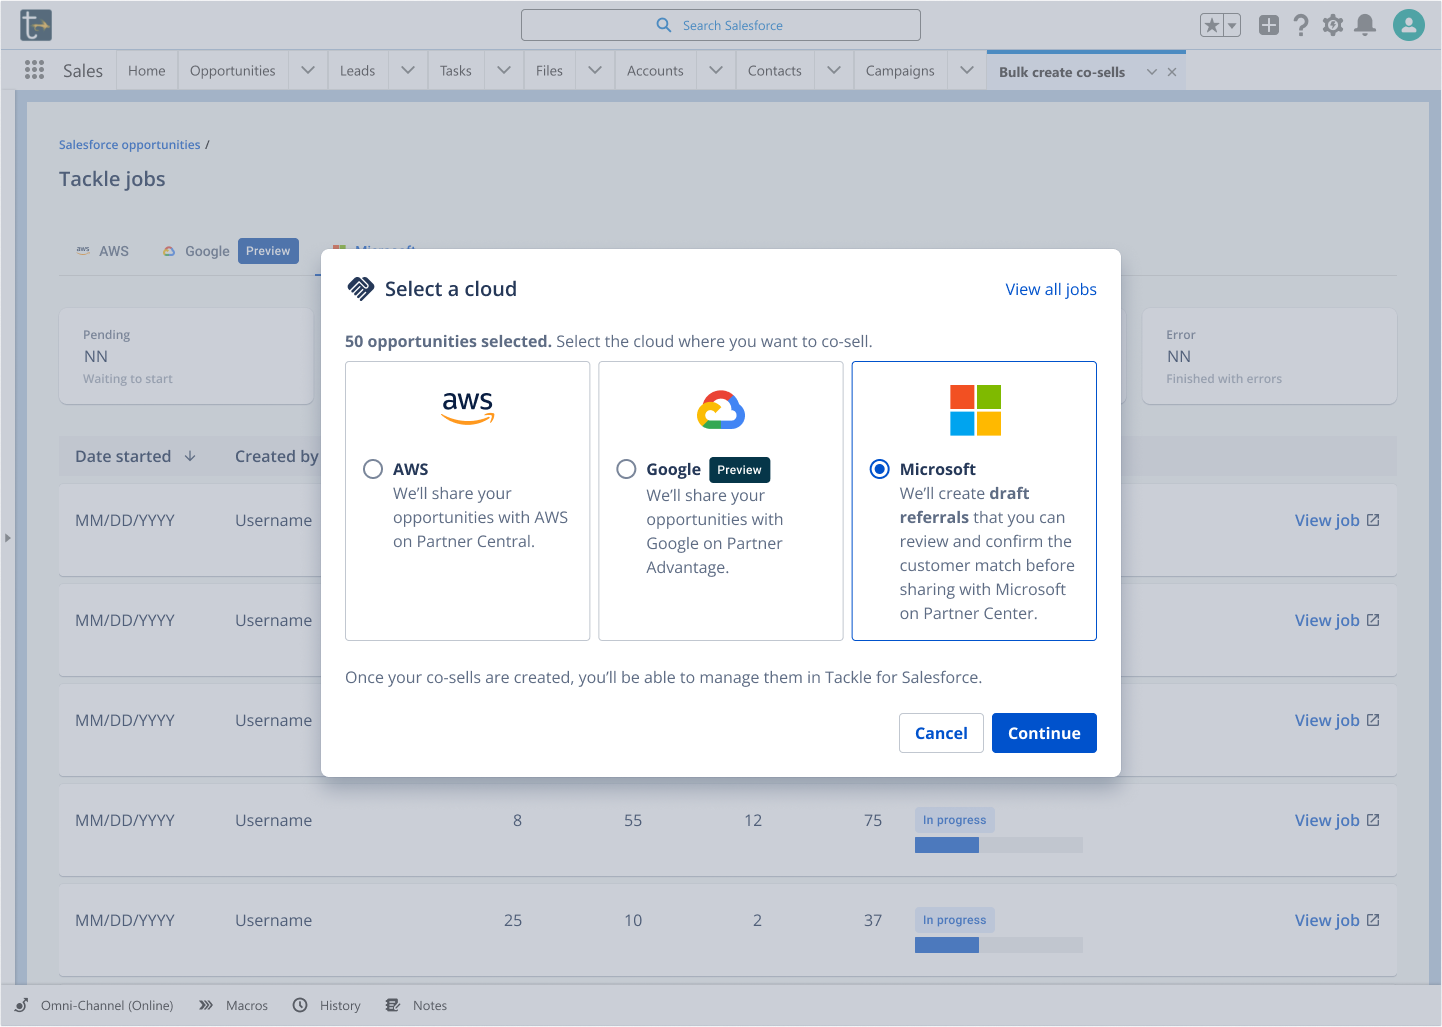
Task: Select the AWS radio button
Action: (373, 469)
